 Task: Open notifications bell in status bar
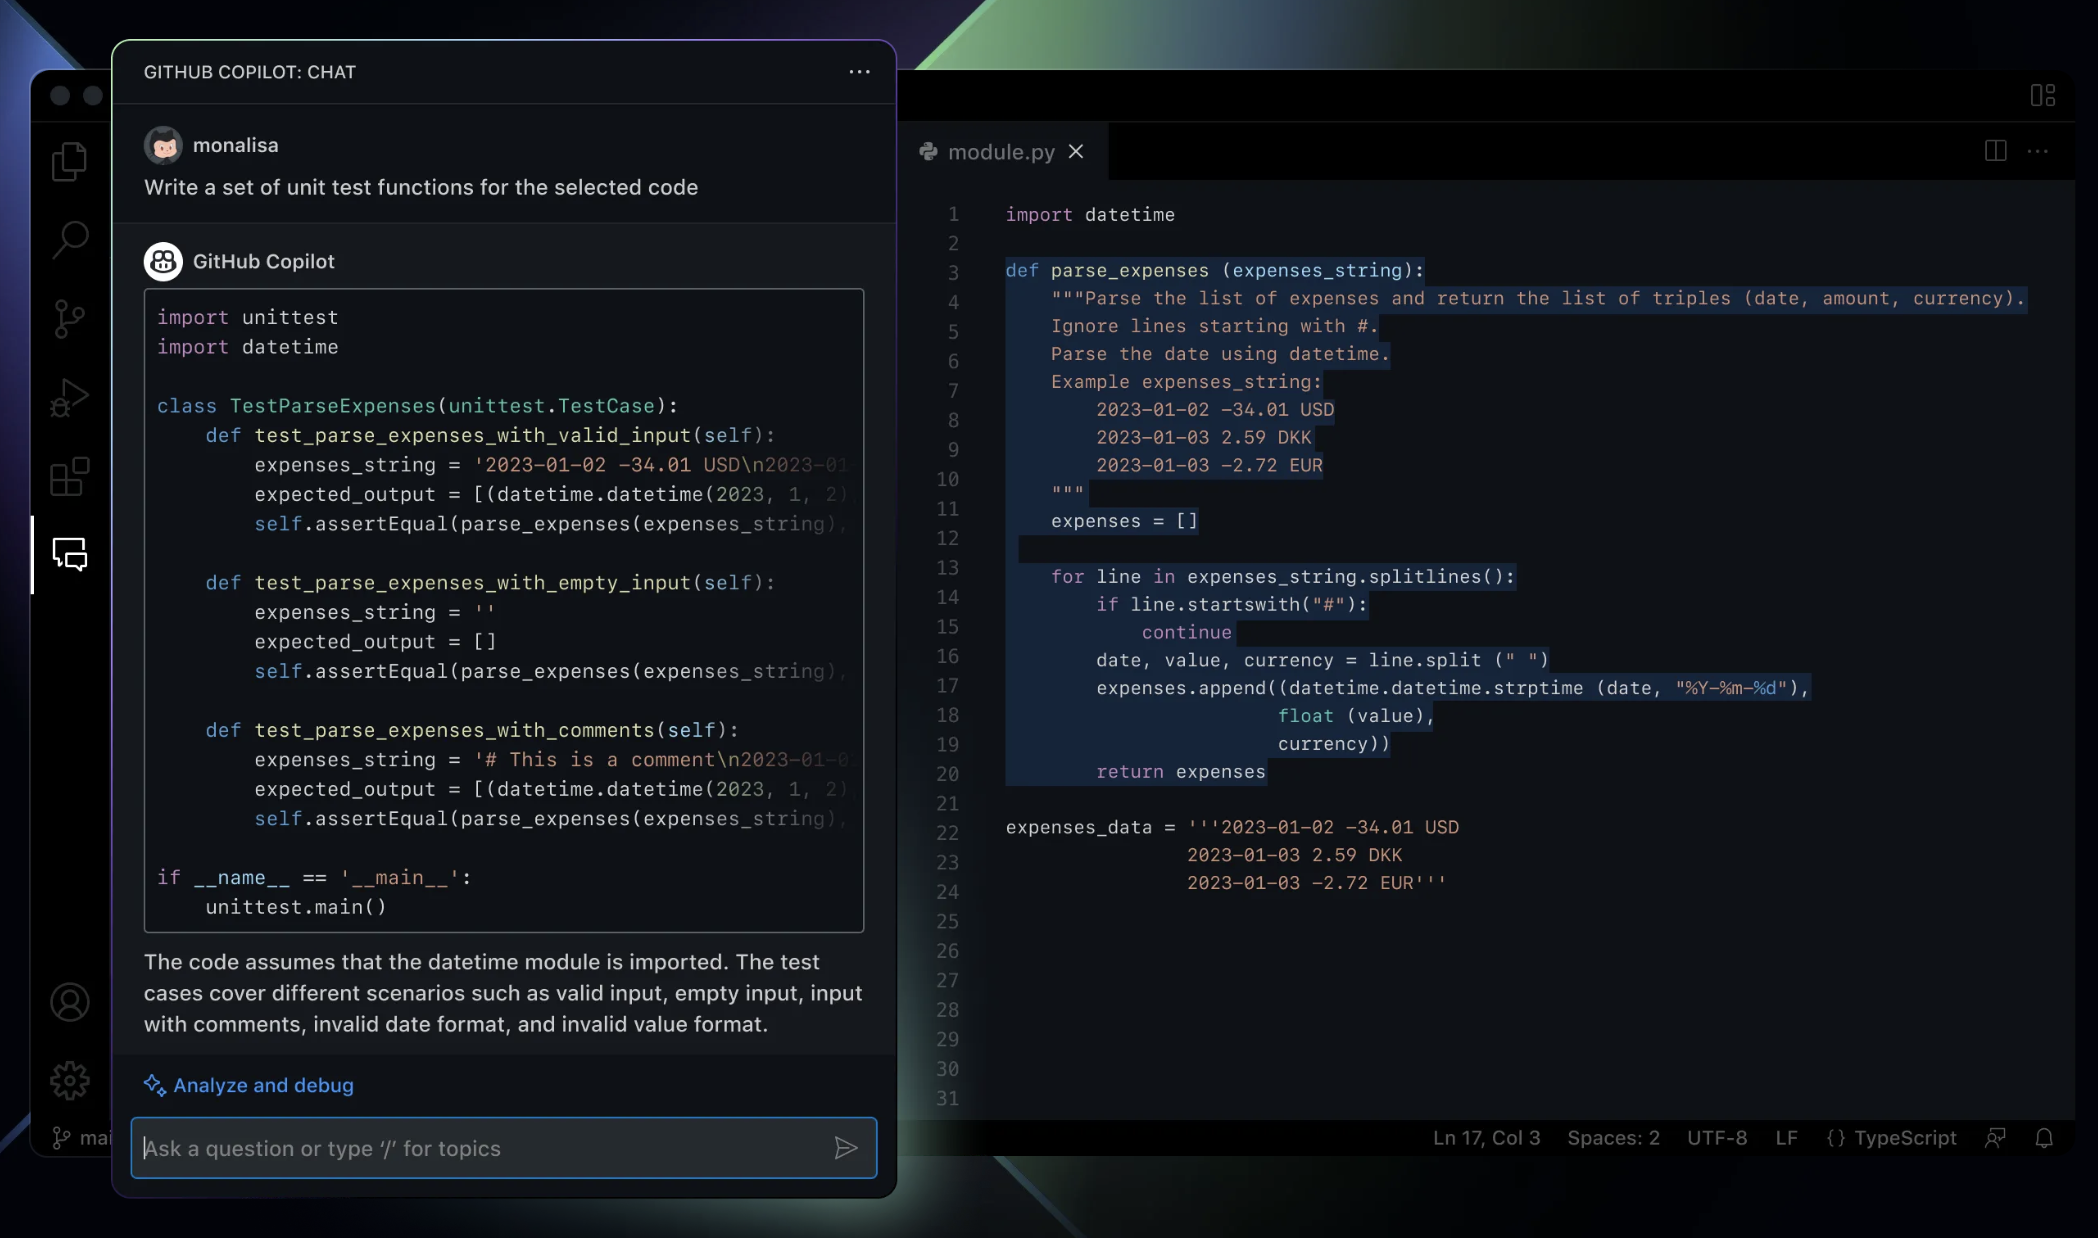(x=2044, y=1138)
